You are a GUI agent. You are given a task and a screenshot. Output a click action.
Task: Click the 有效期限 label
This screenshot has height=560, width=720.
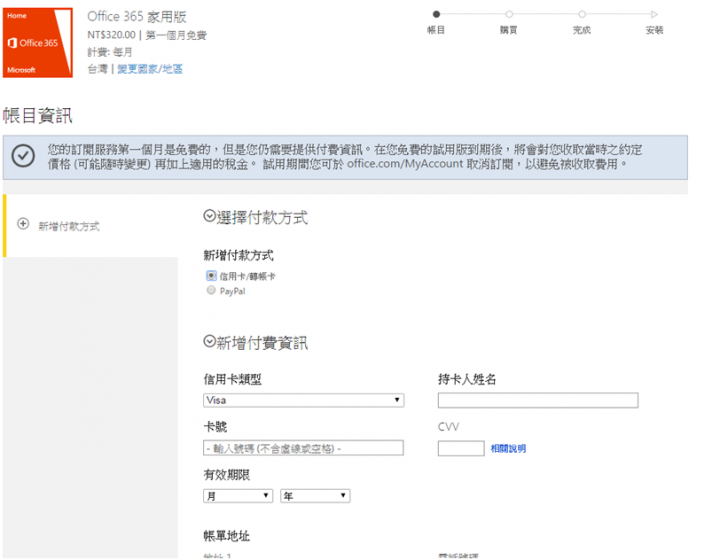[x=227, y=475]
